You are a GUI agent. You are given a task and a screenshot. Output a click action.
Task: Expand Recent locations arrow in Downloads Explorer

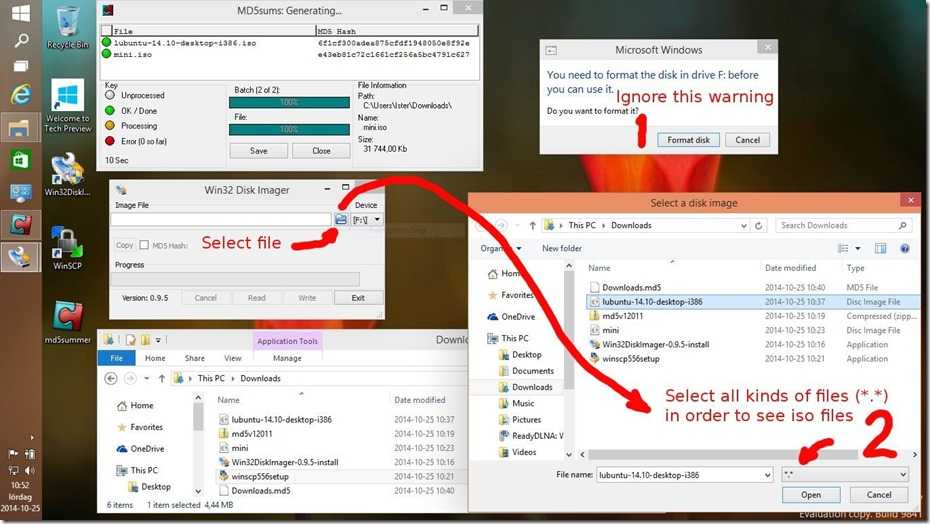tap(146, 379)
